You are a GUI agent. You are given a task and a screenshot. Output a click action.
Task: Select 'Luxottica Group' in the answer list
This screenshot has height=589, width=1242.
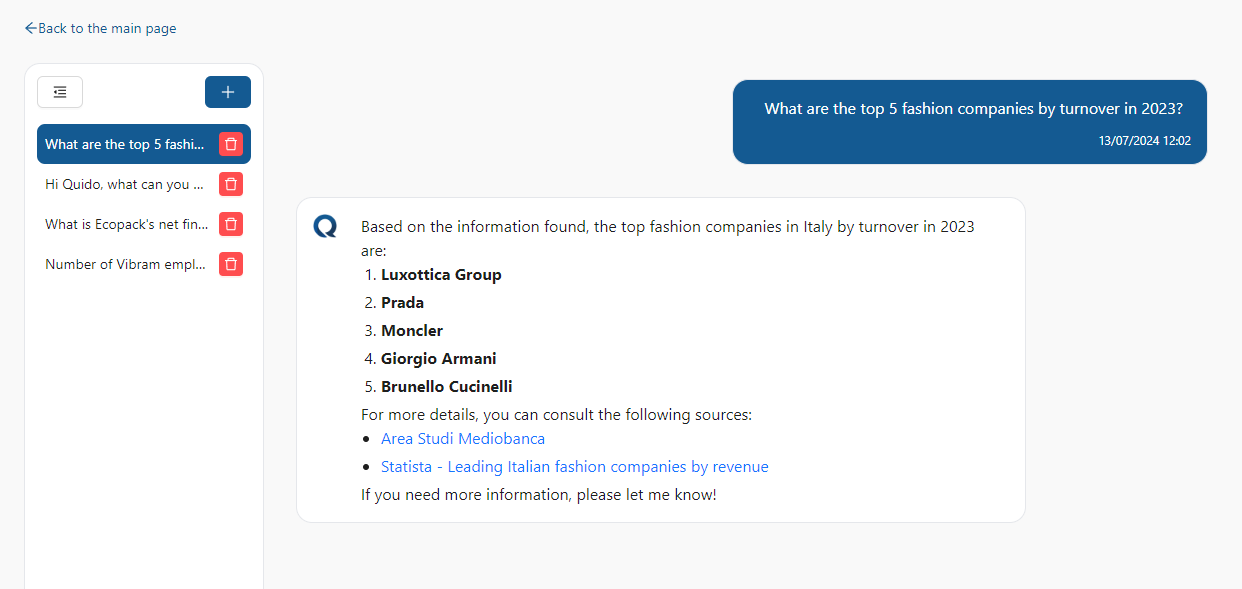pyautogui.click(x=441, y=275)
